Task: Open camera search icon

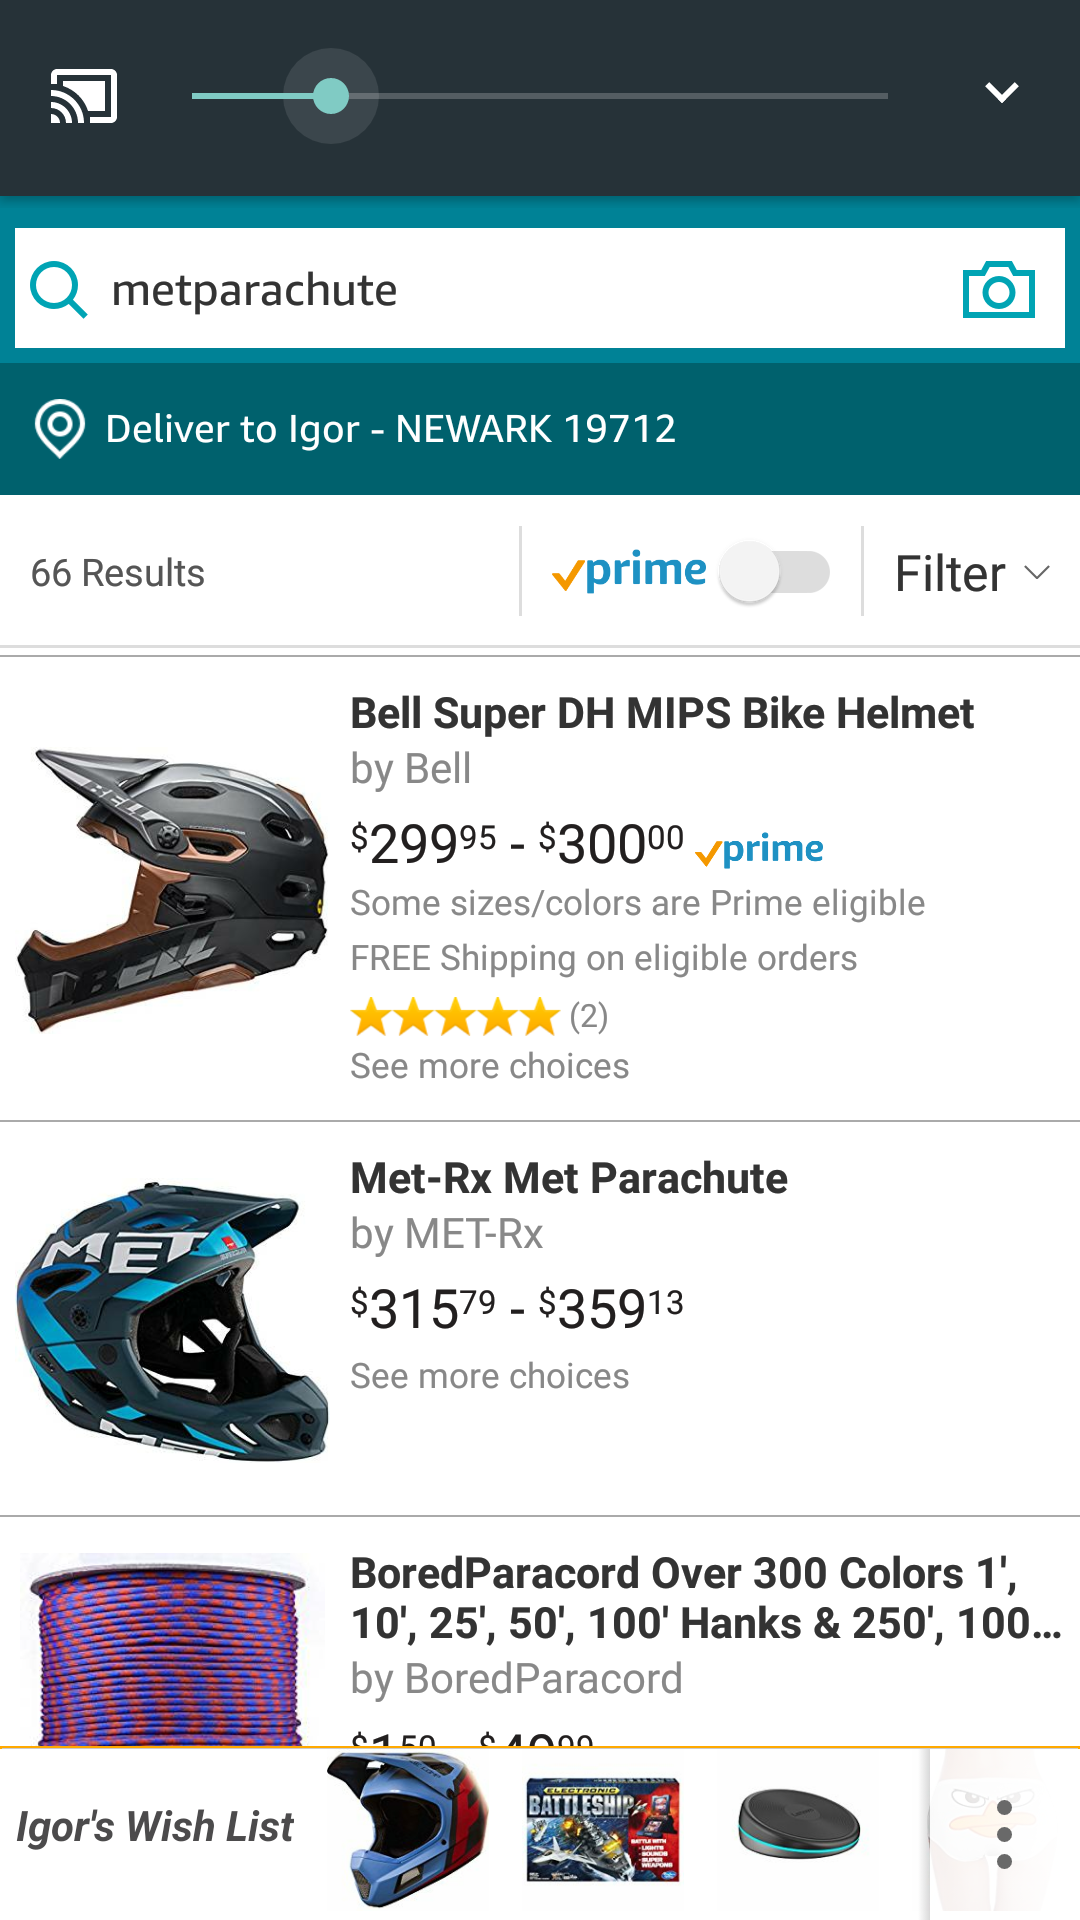Action: point(998,290)
